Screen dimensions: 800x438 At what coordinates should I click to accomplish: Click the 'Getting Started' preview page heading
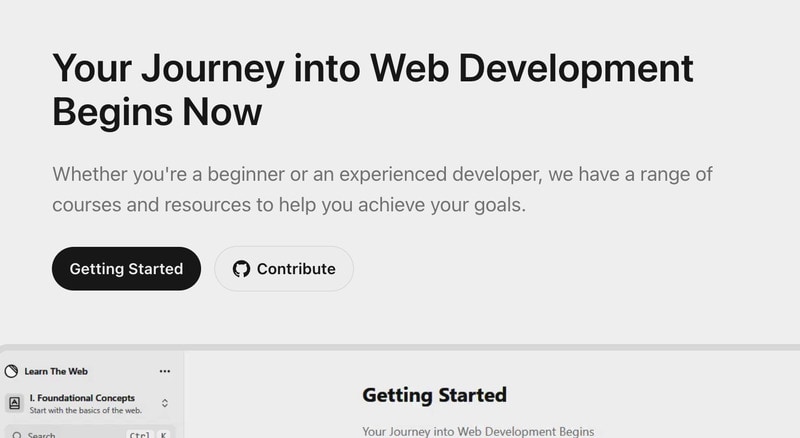tap(434, 395)
